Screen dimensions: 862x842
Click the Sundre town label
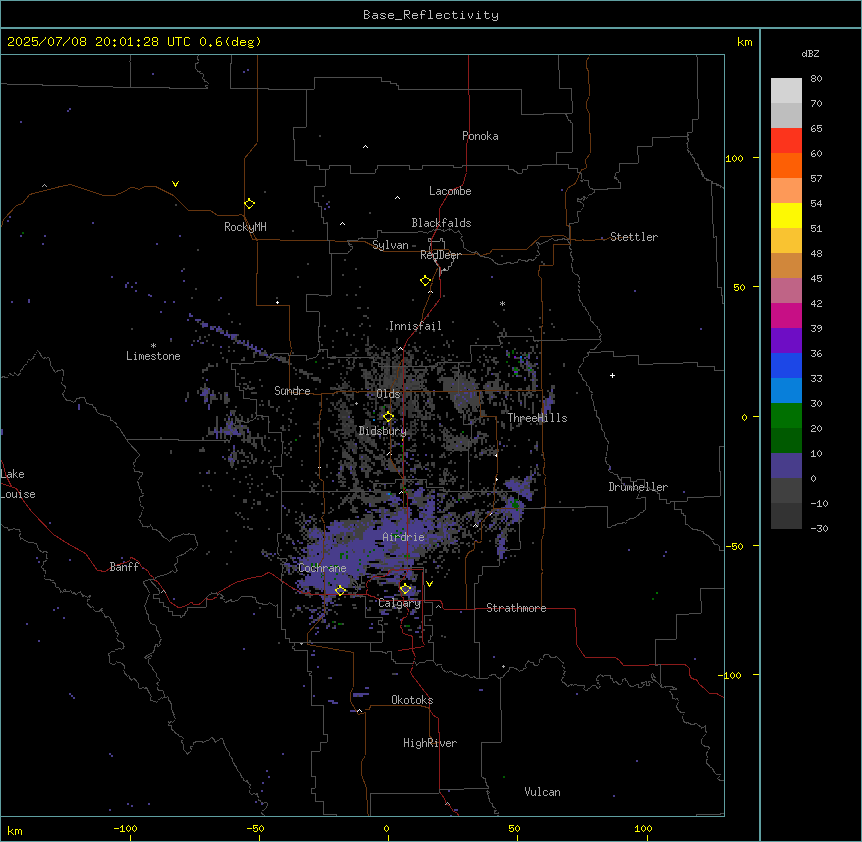click(292, 391)
